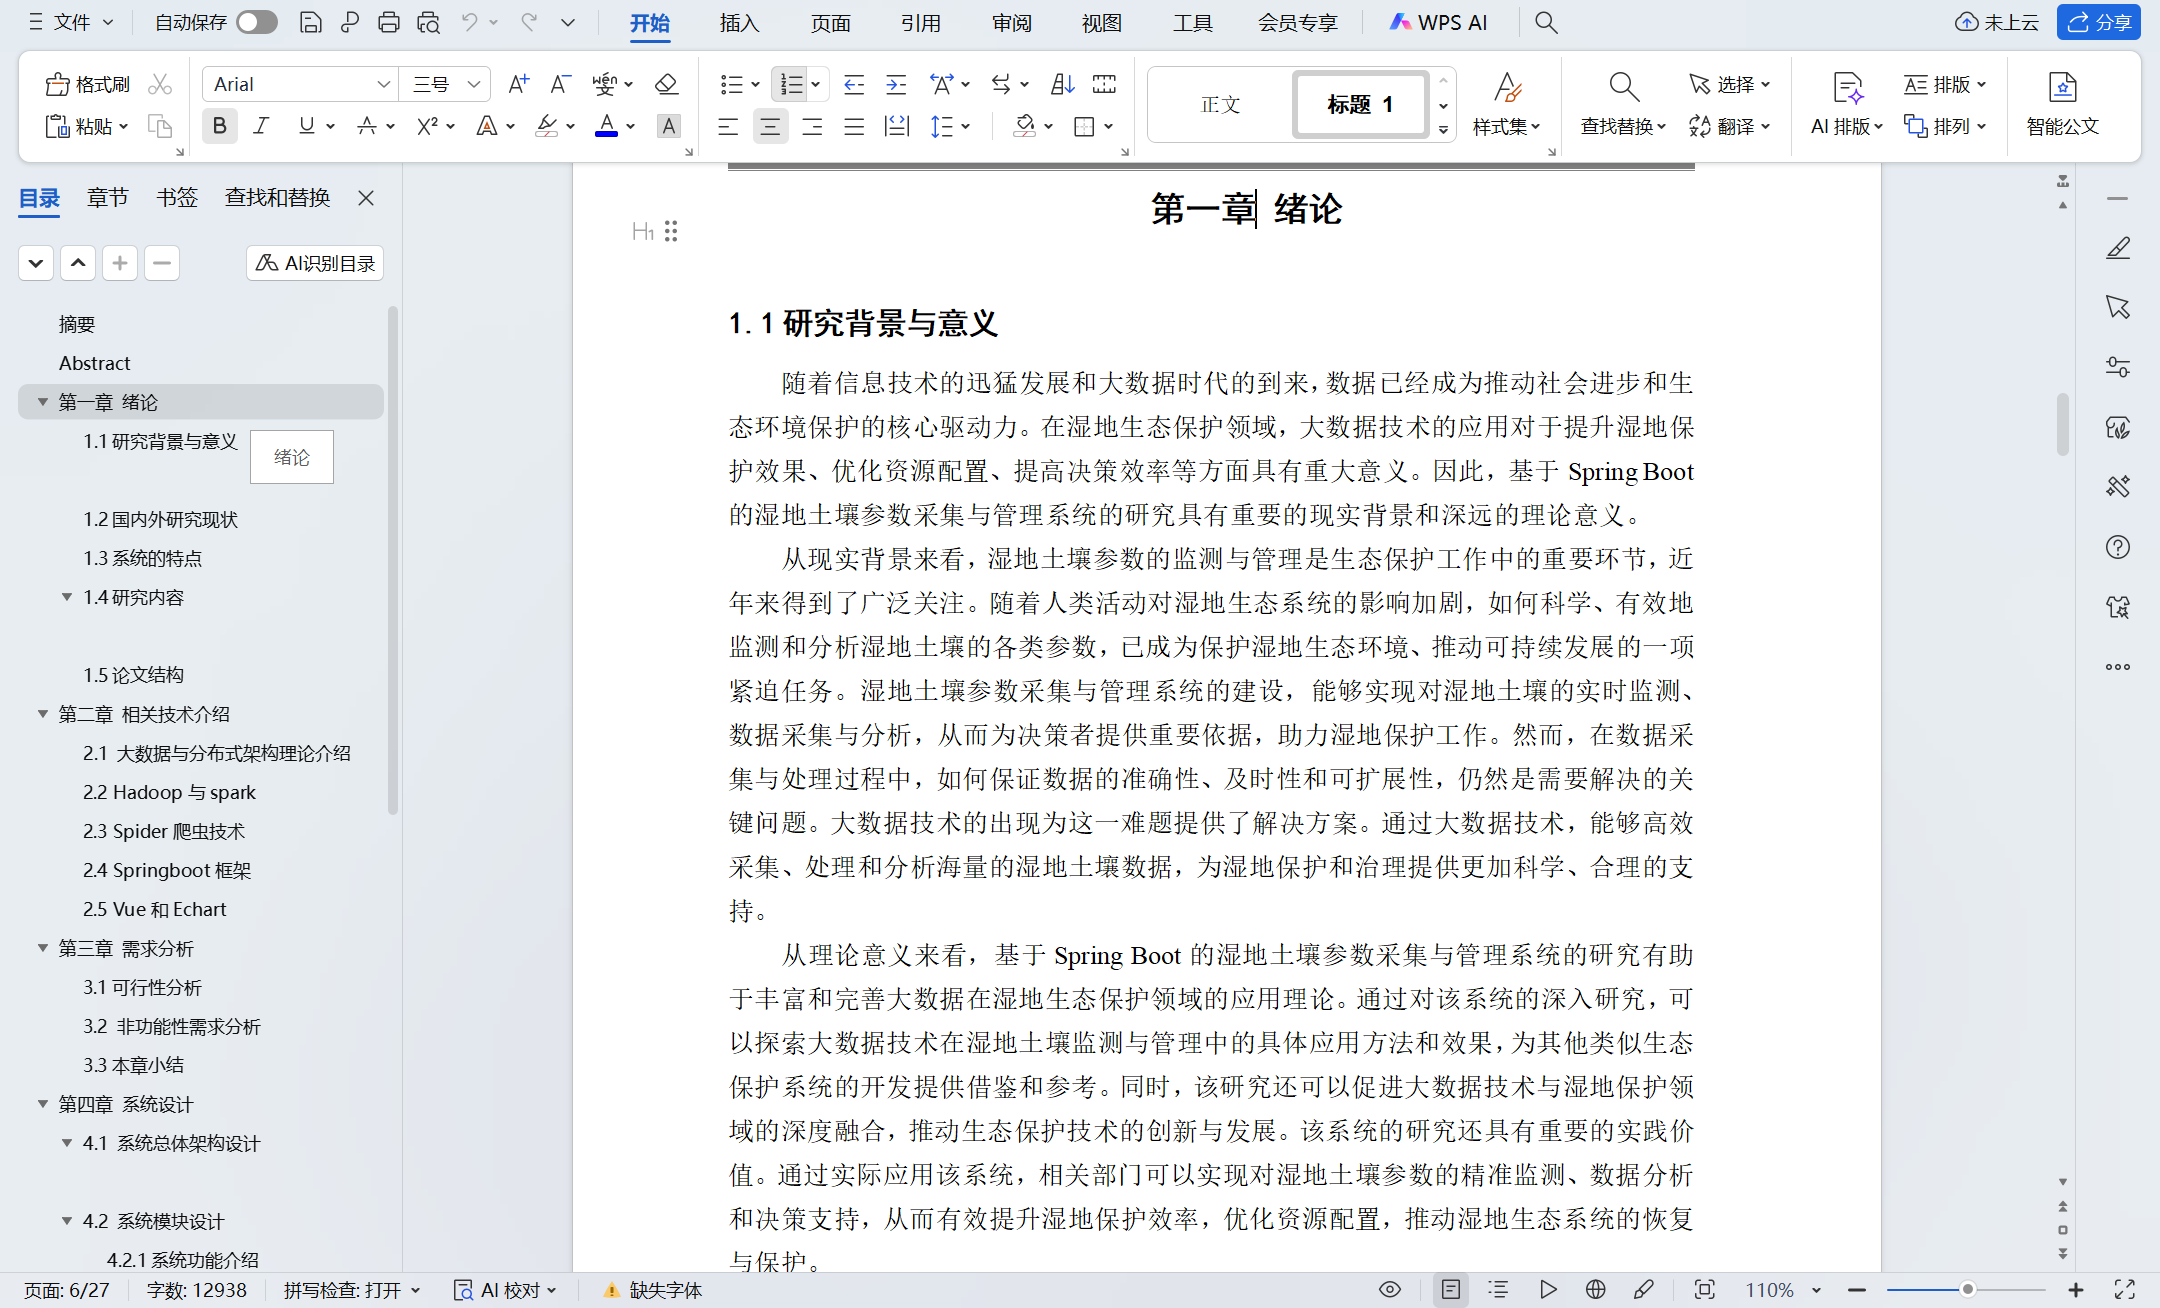The width and height of the screenshot is (2160, 1308).
Task: Click the Share (分享) button
Action: 2099,22
